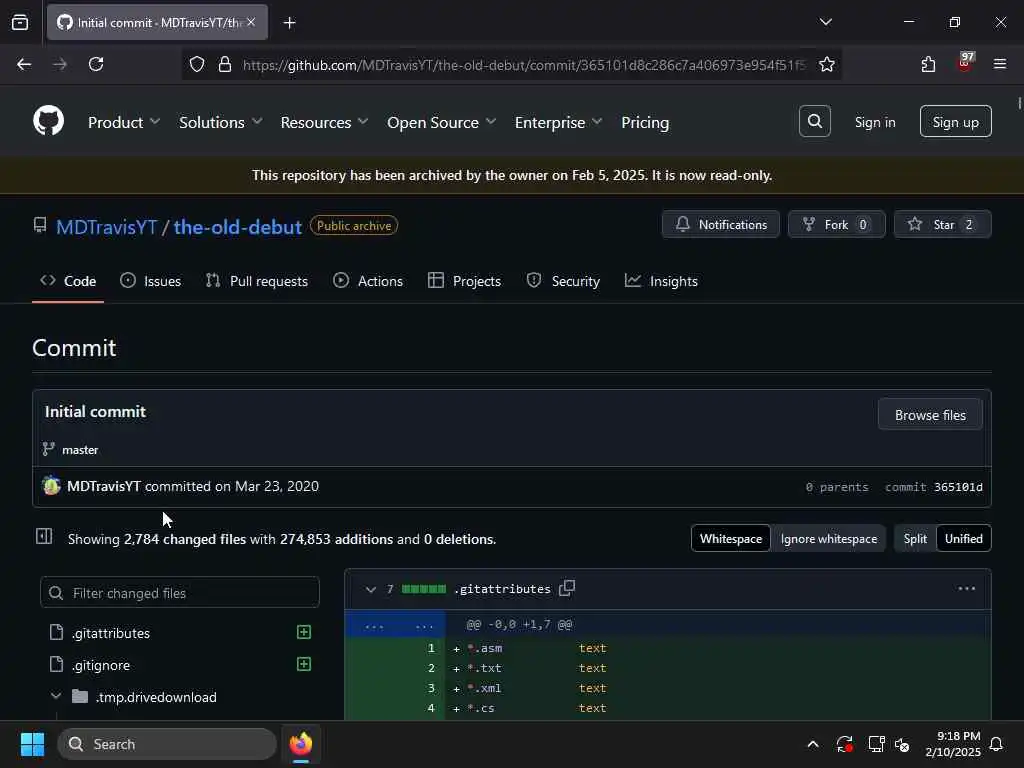Expand the Resources dropdown menu
Viewport: 1024px width, 768px height.
(x=325, y=122)
